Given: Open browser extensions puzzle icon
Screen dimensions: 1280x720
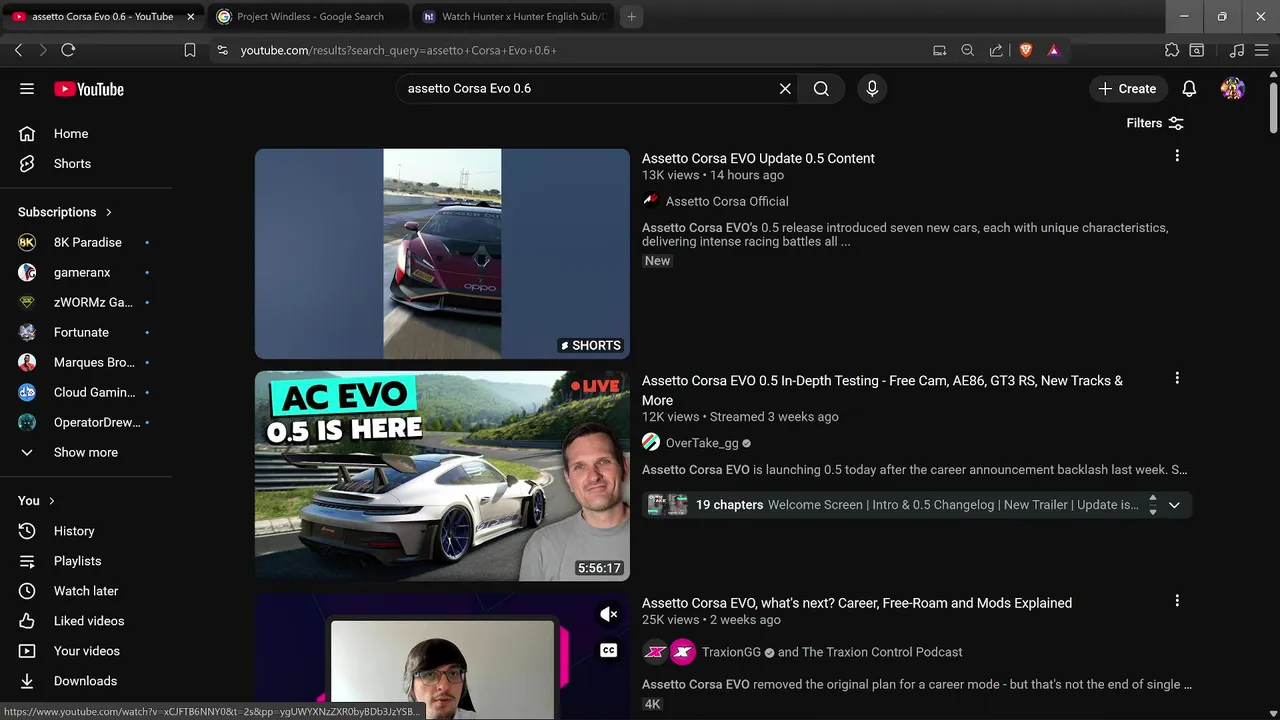Looking at the screenshot, I should pyautogui.click(x=1172, y=50).
